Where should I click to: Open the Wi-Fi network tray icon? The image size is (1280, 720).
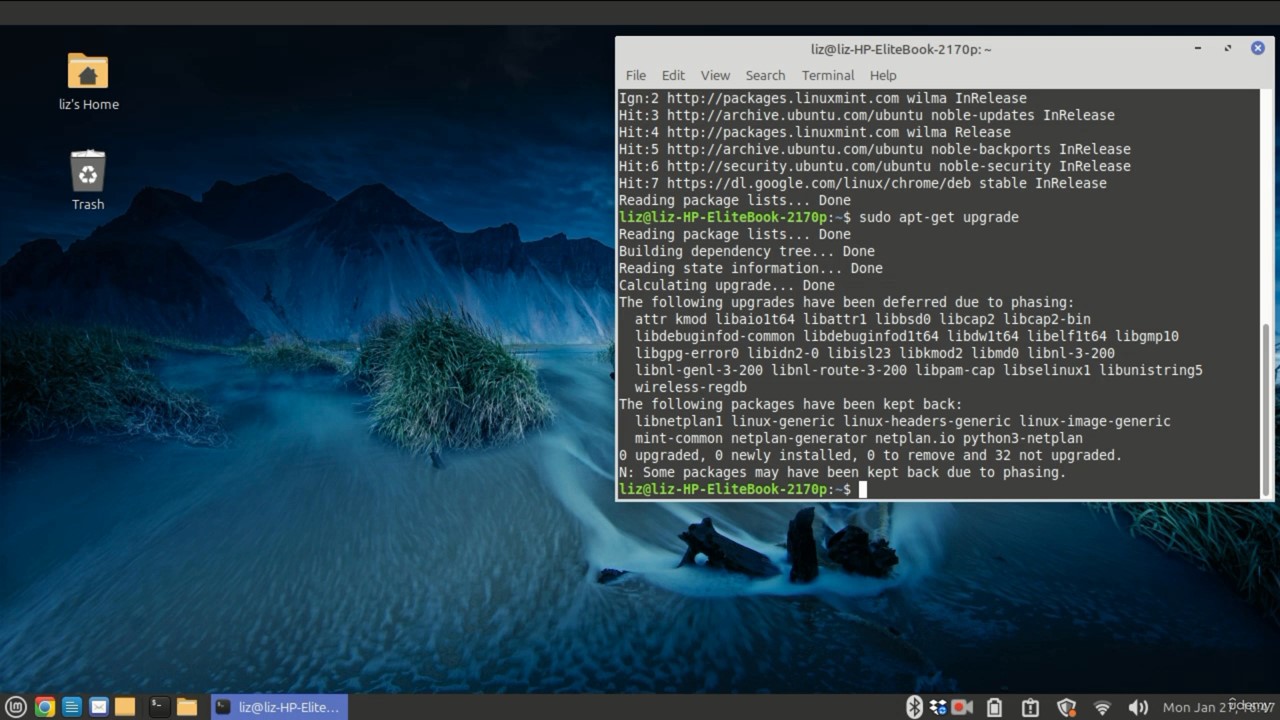pos(1102,708)
